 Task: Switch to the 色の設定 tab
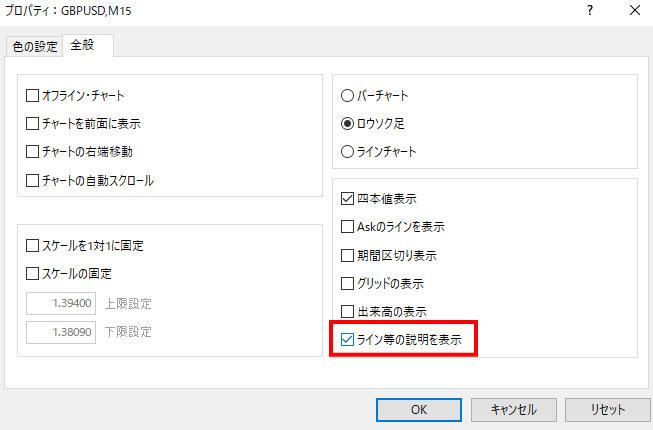click(x=35, y=46)
